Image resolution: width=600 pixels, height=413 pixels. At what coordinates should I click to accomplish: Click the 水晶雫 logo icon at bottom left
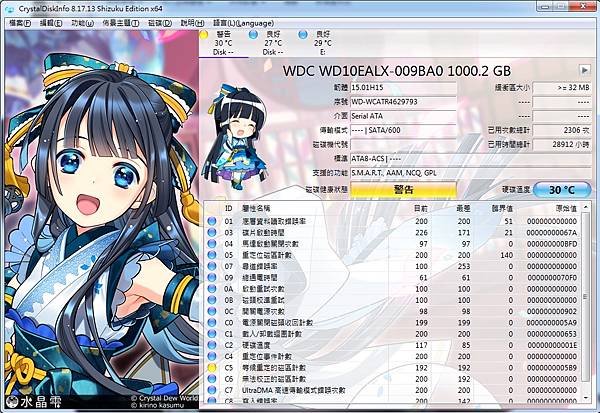[x=14, y=402]
